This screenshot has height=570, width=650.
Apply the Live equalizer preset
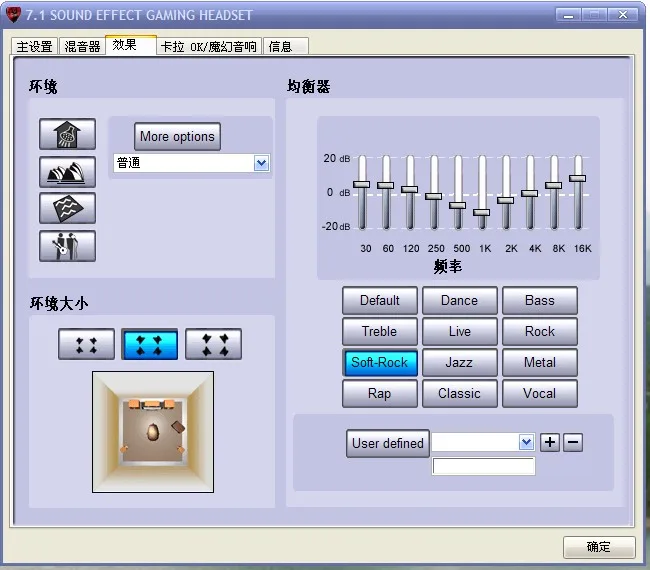tap(459, 331)
